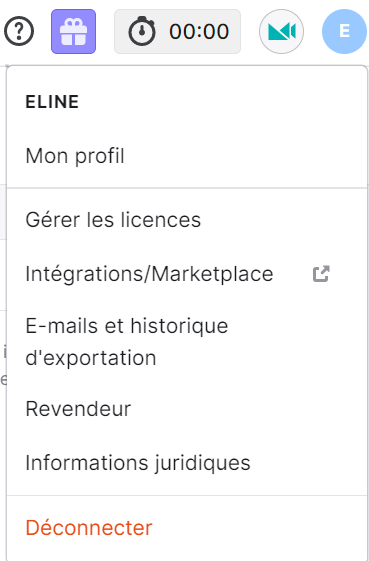Click the external link icon beside Marketplace

[321, 274]
